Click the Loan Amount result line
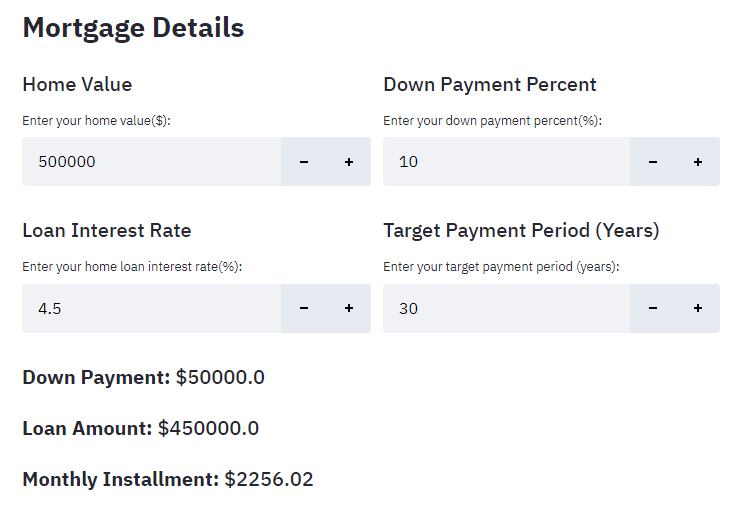Image resolution: width=755 pixels, height=516 pixels. pos(141,429)
